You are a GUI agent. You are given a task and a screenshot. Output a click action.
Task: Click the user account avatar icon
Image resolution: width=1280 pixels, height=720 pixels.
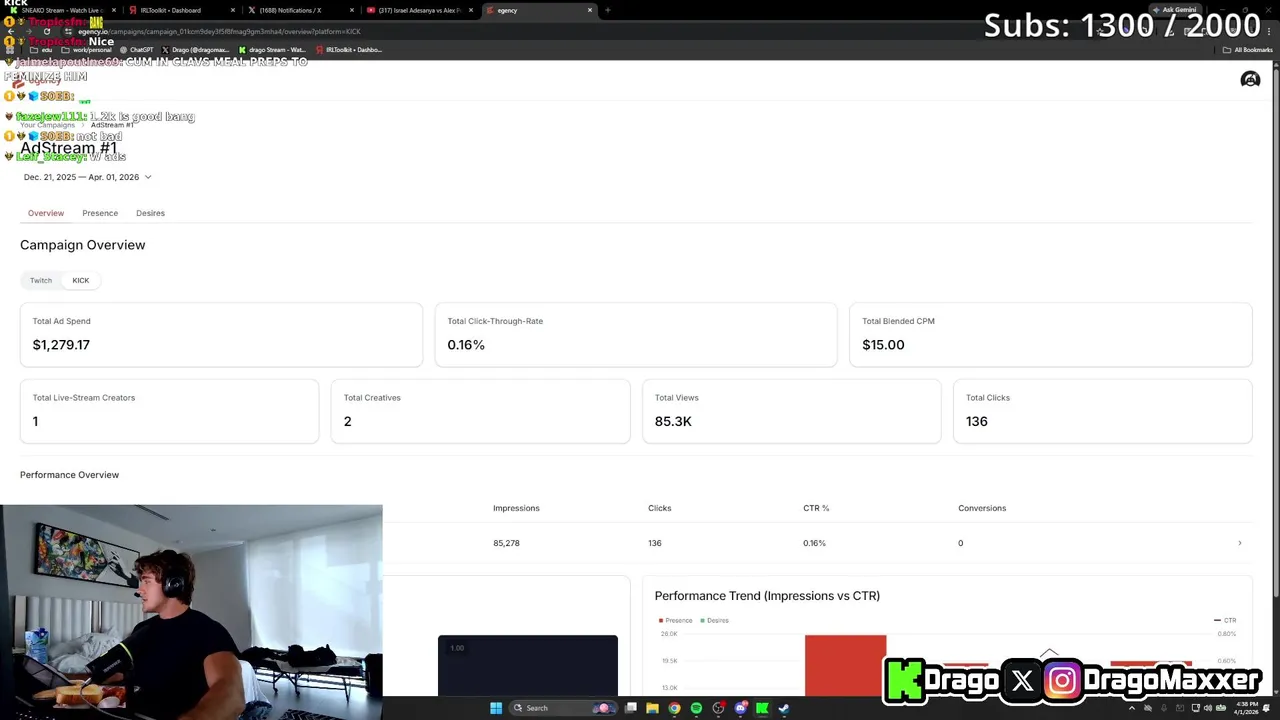1250,79
